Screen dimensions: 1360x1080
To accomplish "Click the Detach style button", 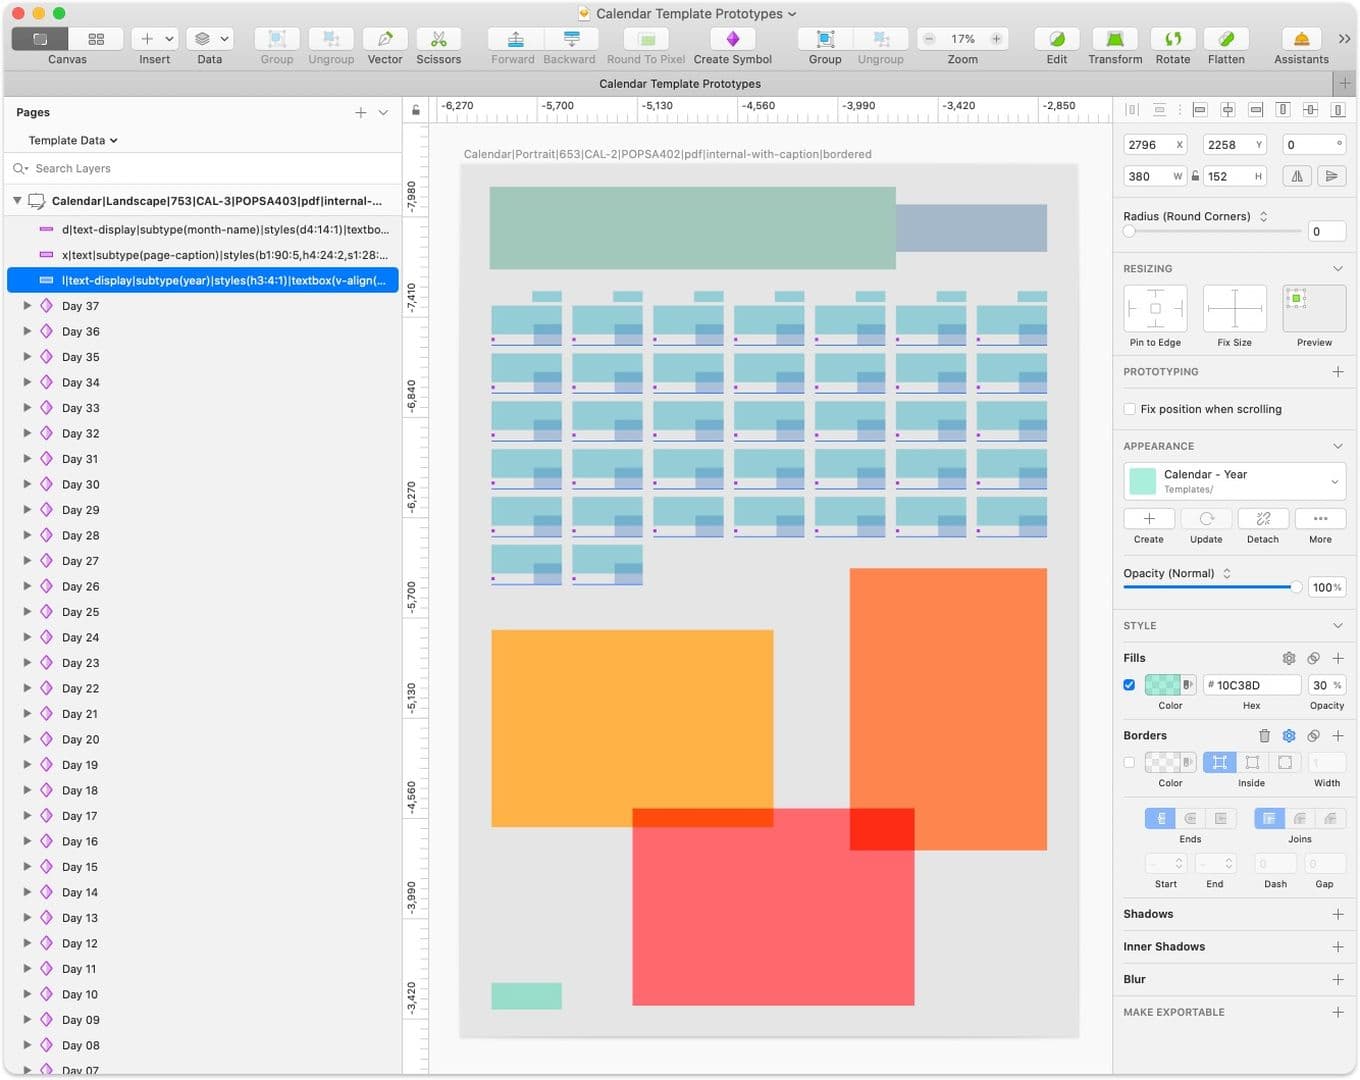I will click(x=1263, y=519).
